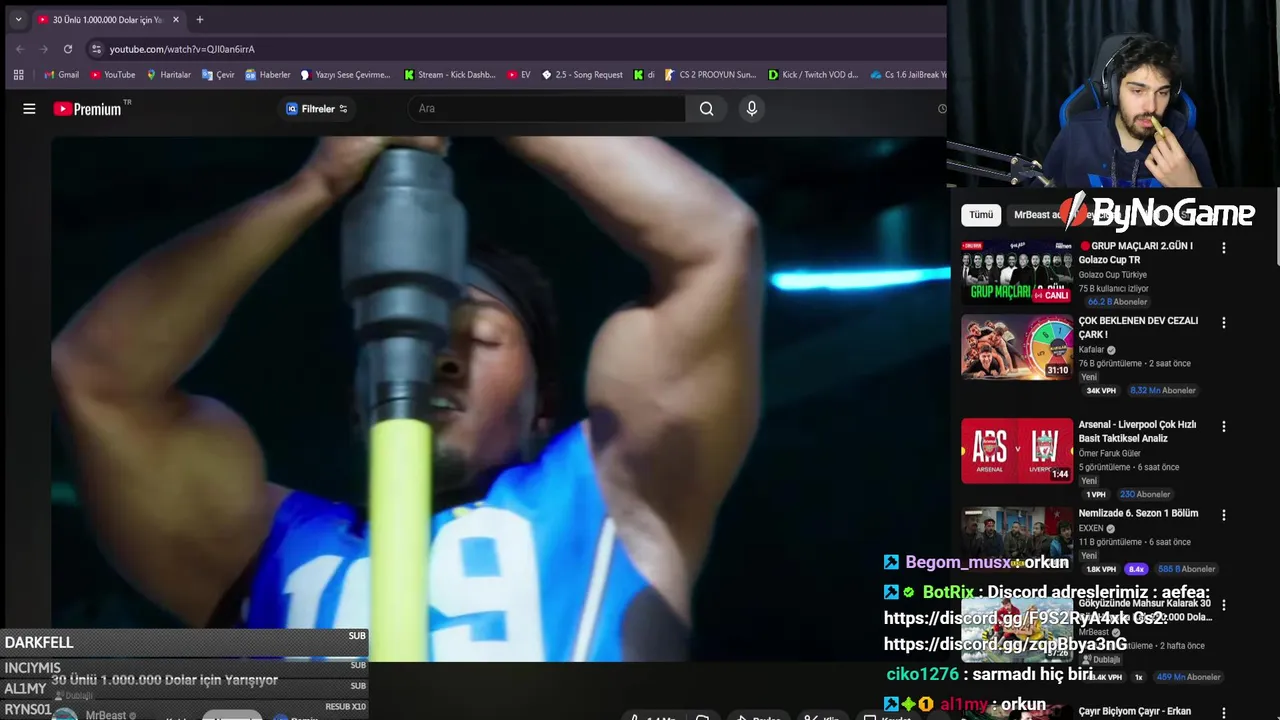Start voice search with microphone icon

(752, 108)
